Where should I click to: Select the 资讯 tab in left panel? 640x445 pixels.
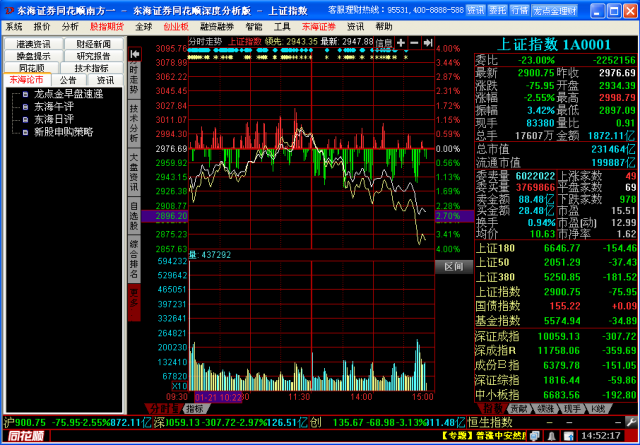point(105,80)
